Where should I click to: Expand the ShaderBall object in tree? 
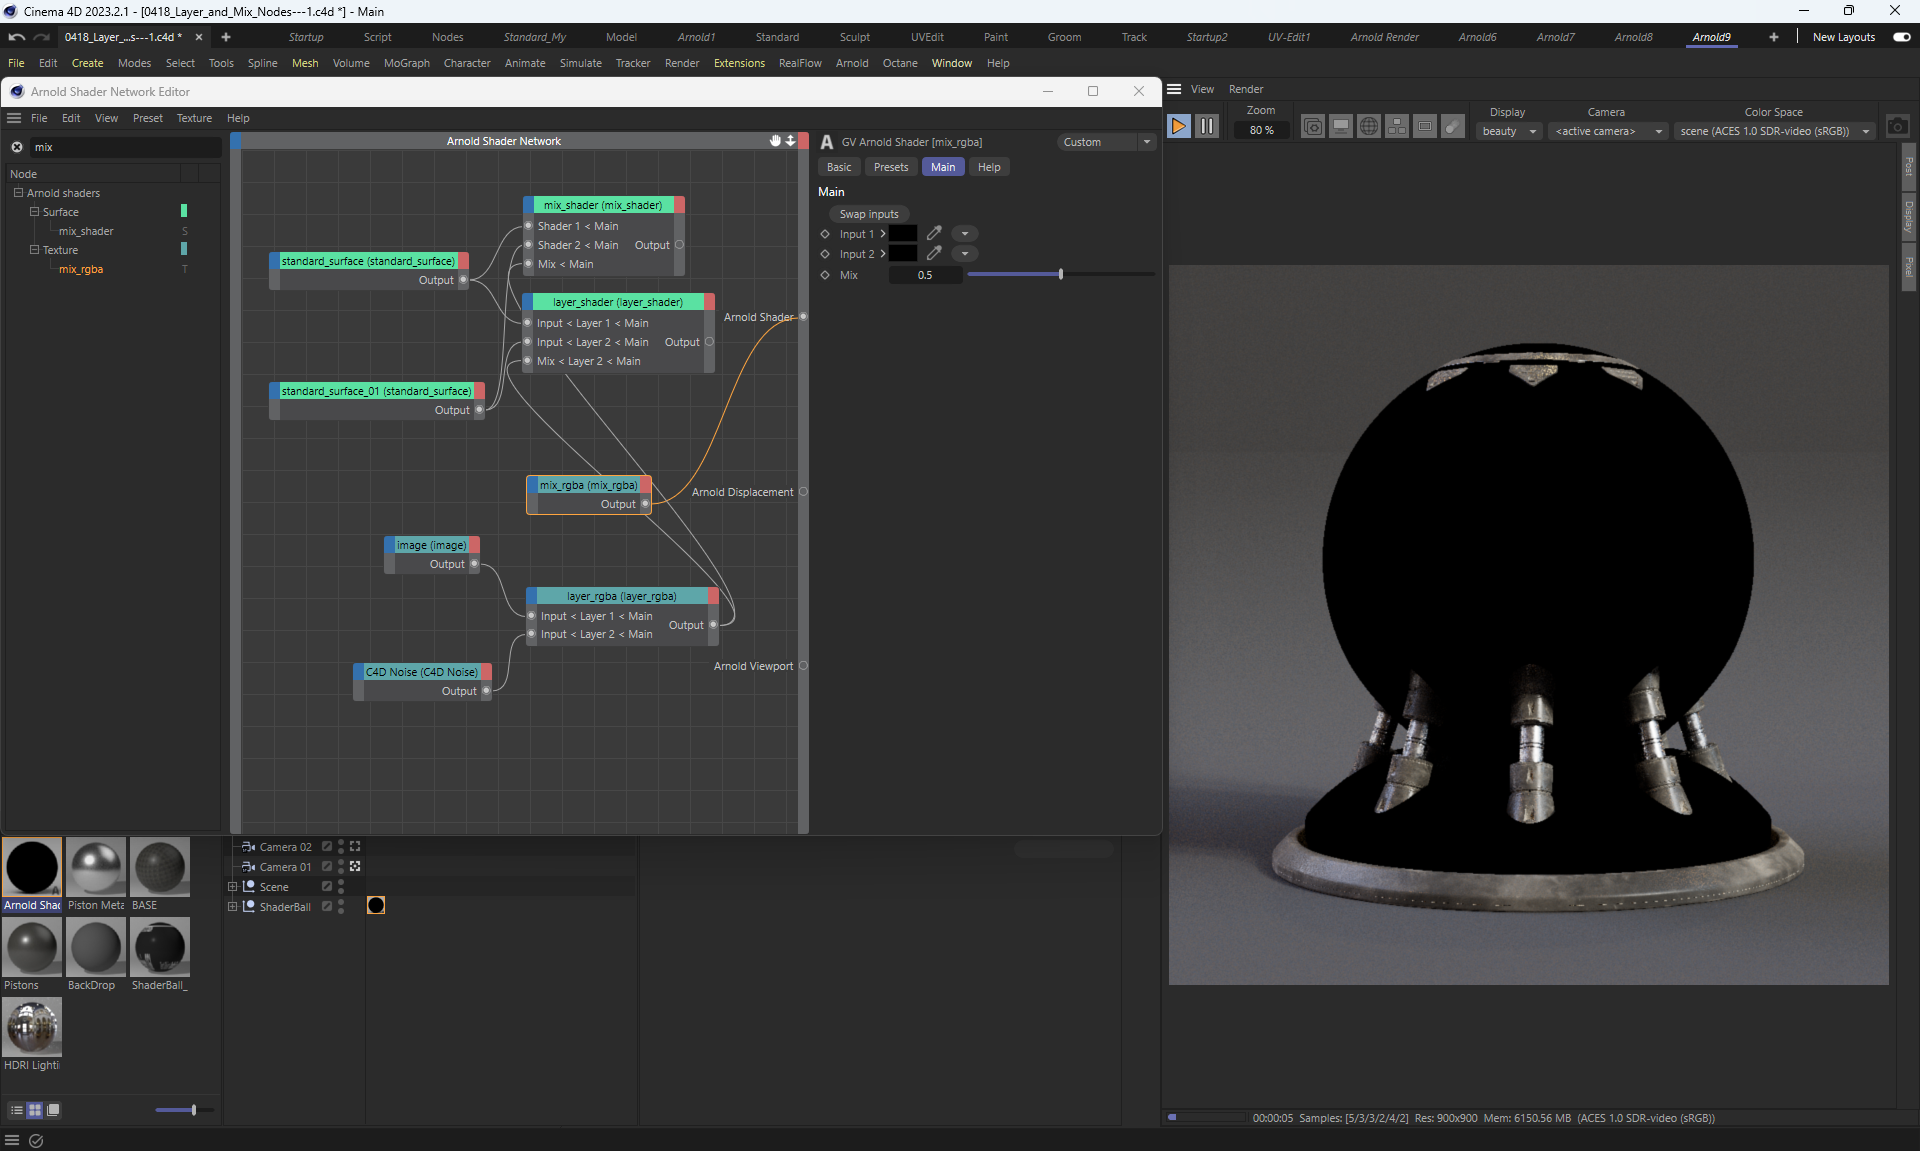pos(233,907)
